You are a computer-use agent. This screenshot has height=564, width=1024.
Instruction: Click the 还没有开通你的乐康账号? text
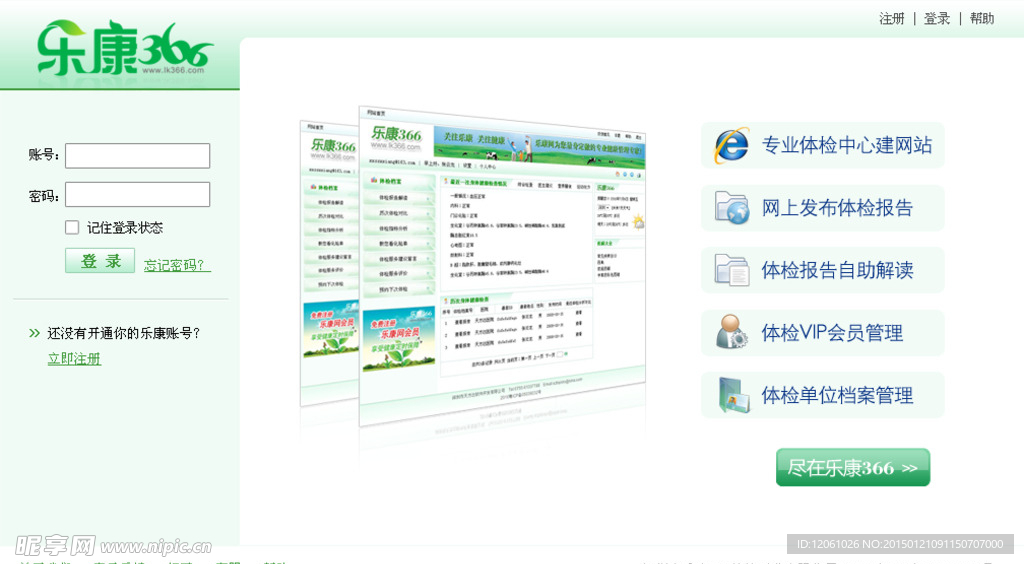(x=123, y=333)
